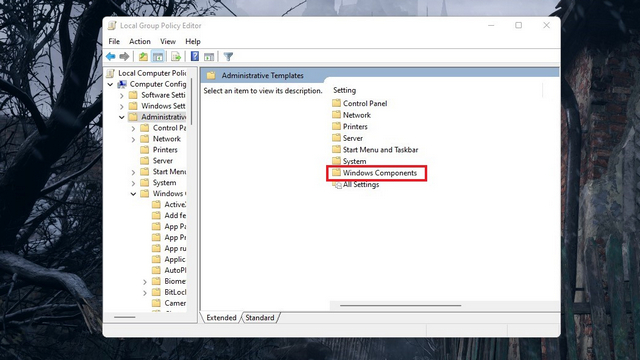
Task: Click the Setting list horizontal scrollbar thumb
Action: 400,305
